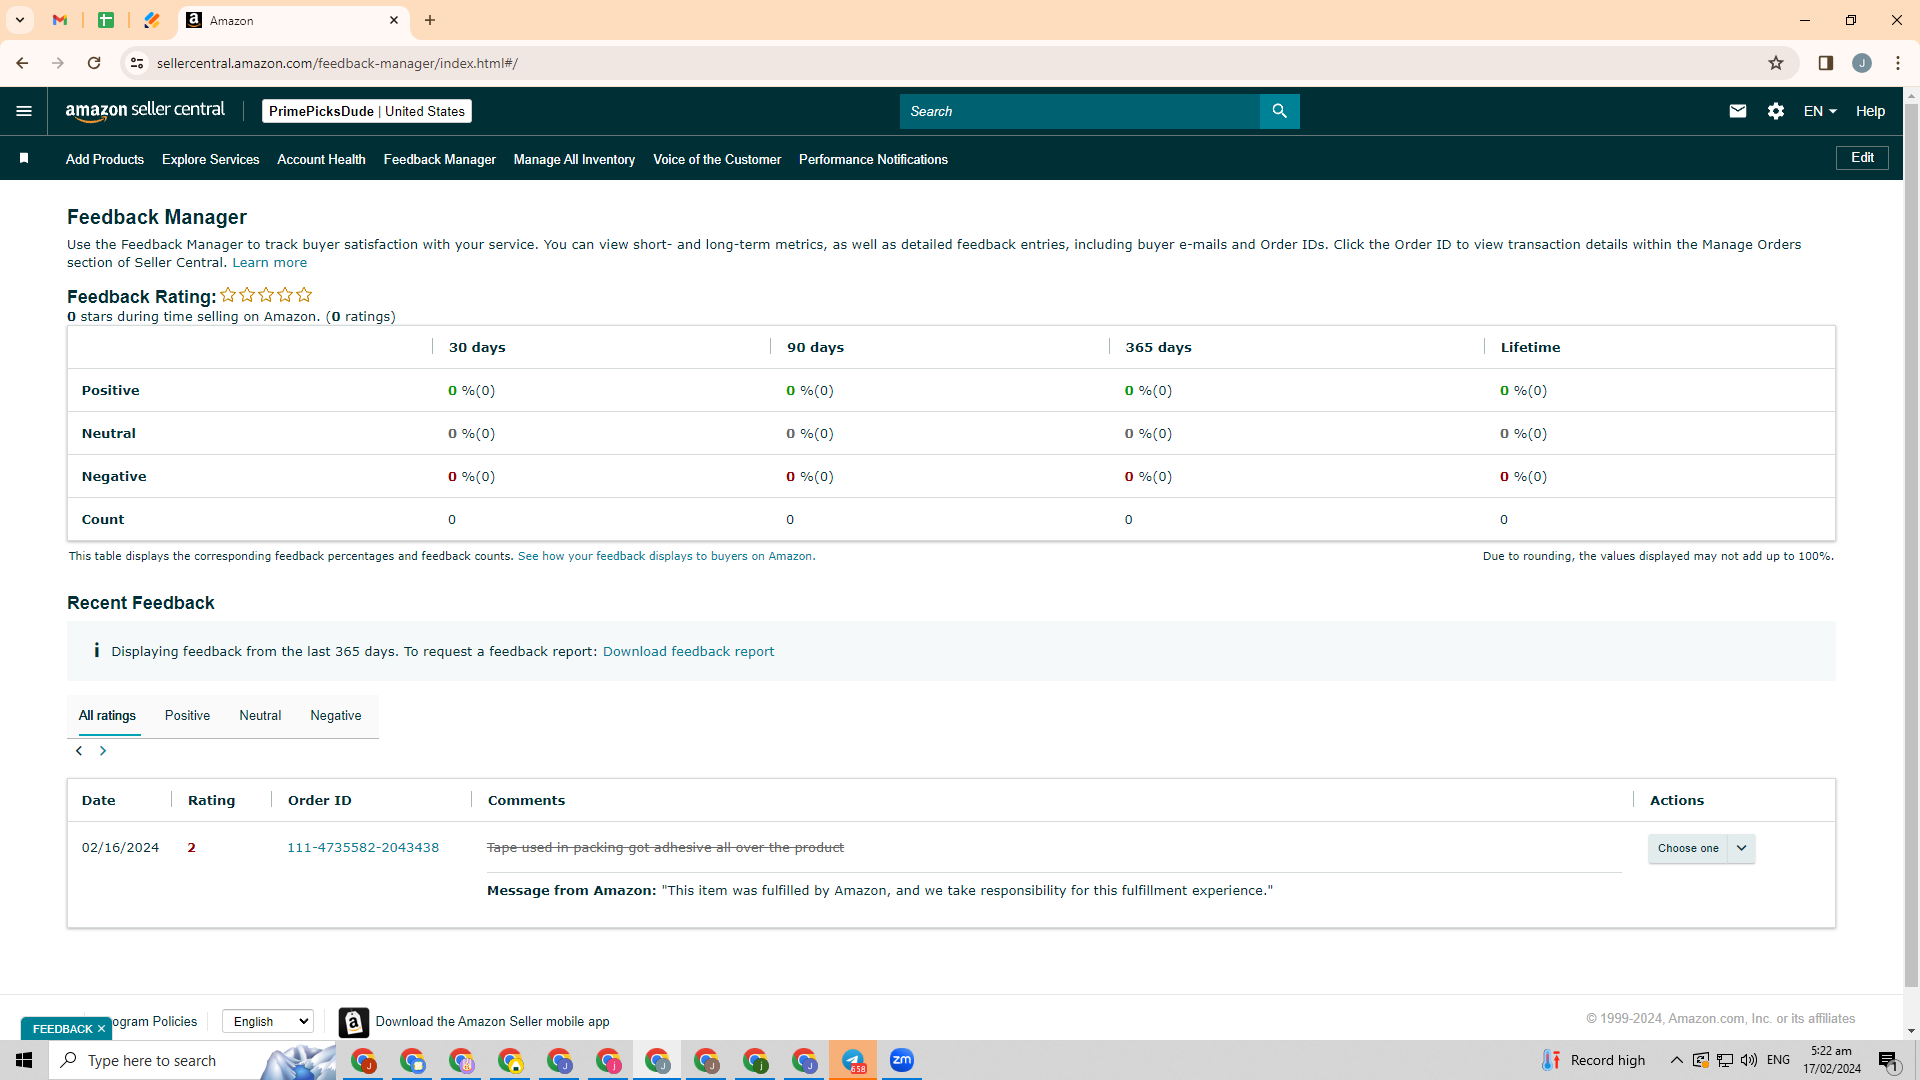Open the messages envelope icon
This screenshot has height=1080, width=1920.
1738,111
